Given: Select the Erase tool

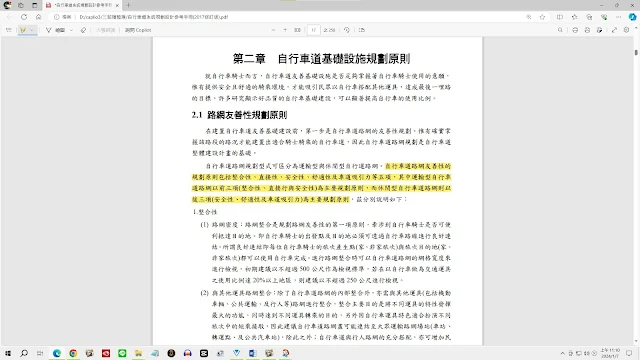Looking at the screenshot, I should pyautogui.click(x=83, y=30).
